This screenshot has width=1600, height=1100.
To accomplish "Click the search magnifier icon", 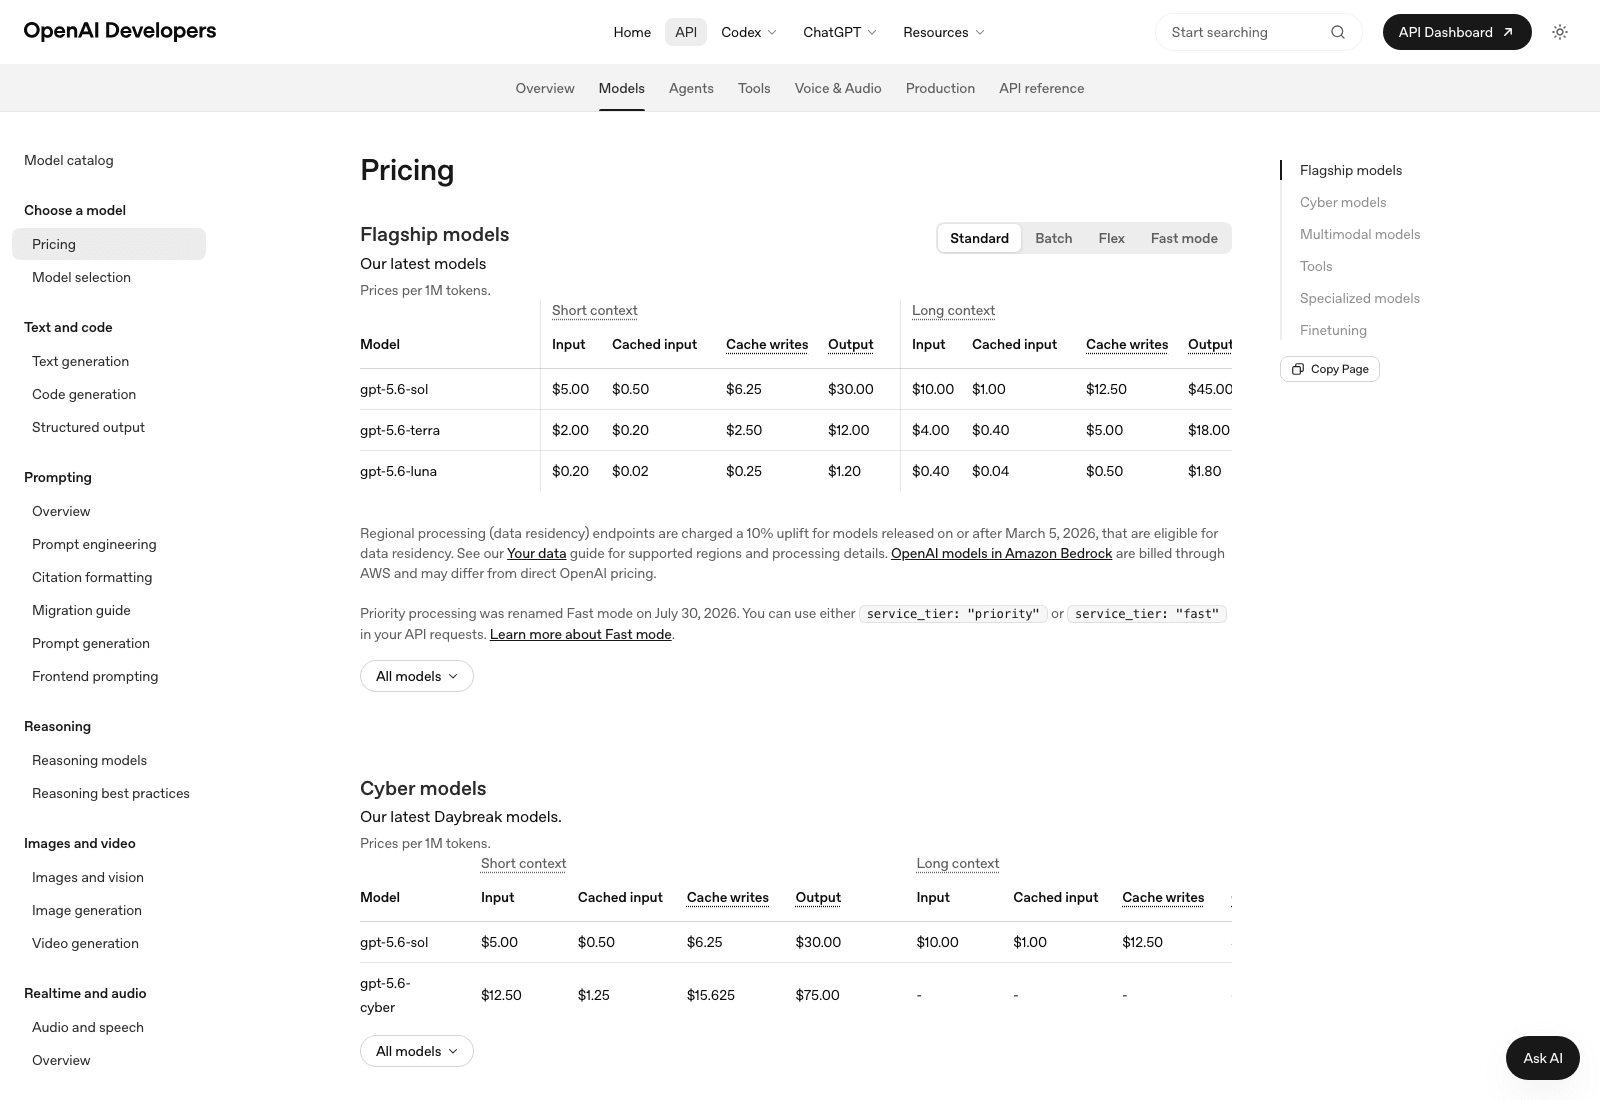I will point(1338,32).
